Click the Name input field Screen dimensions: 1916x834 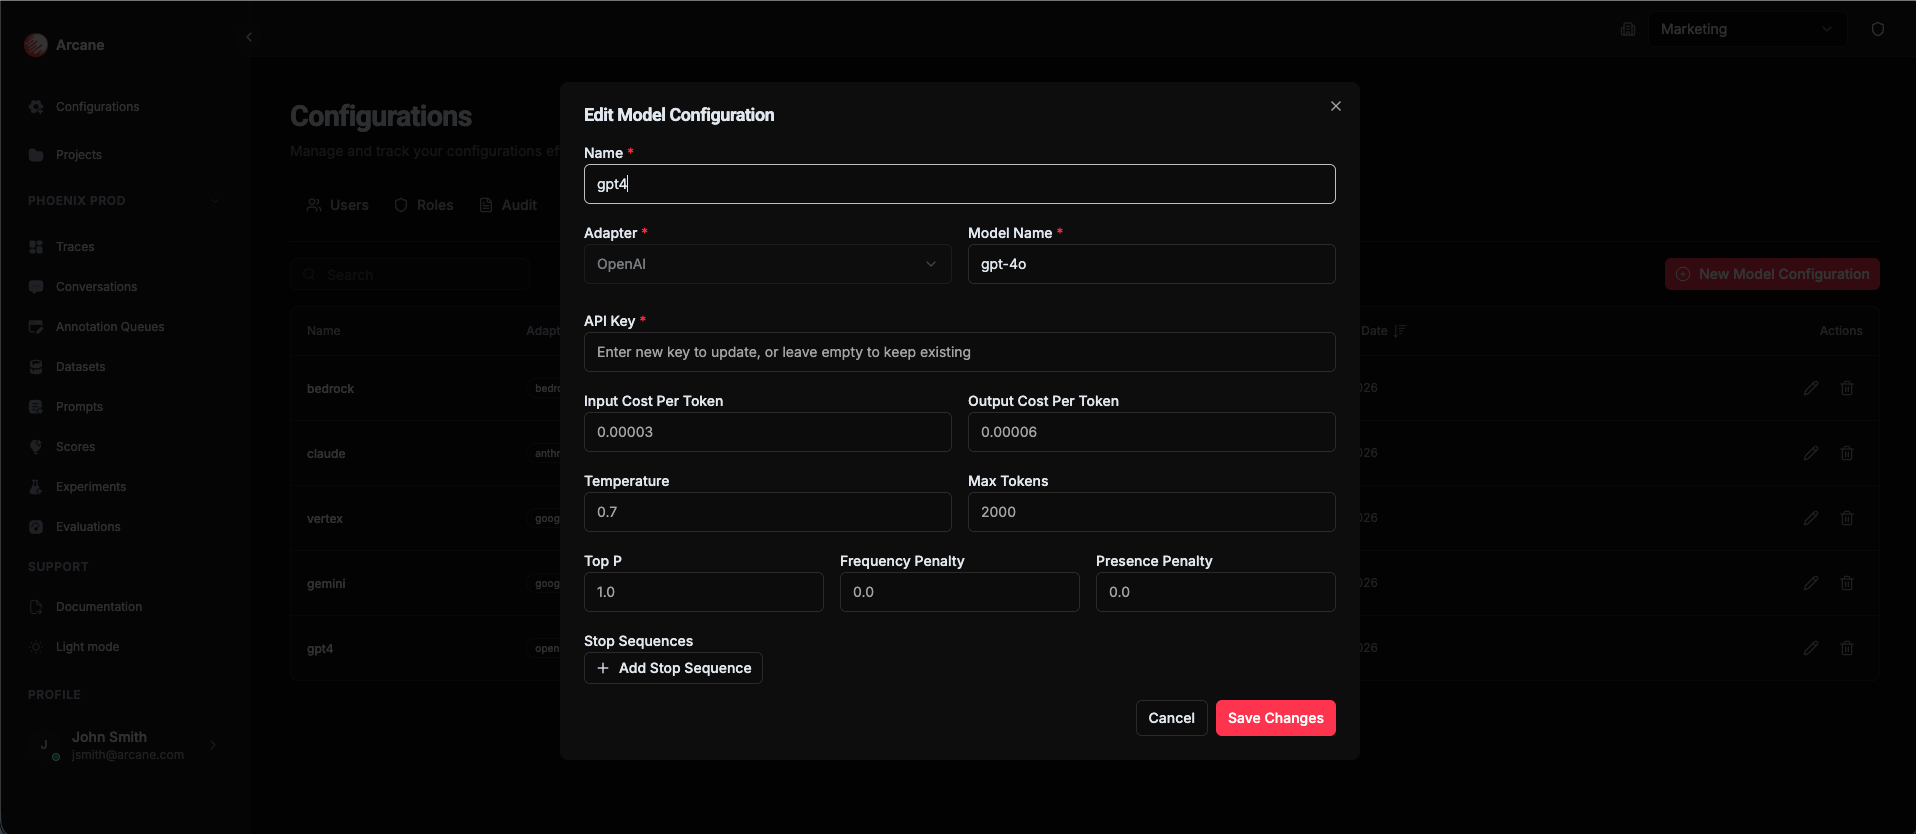[x=960, y=184]
